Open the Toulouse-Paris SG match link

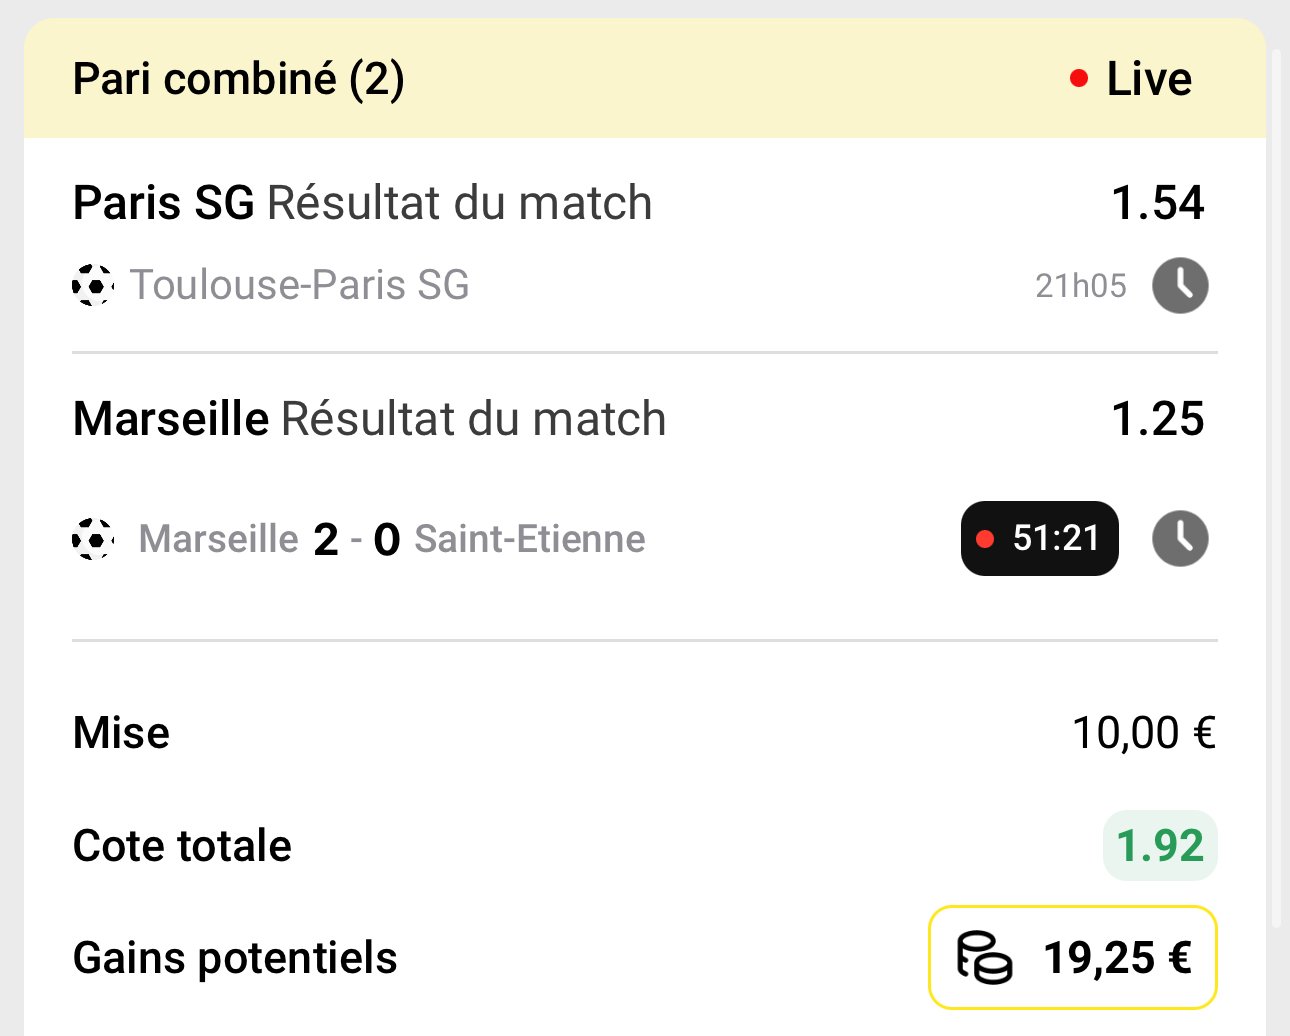300,285
